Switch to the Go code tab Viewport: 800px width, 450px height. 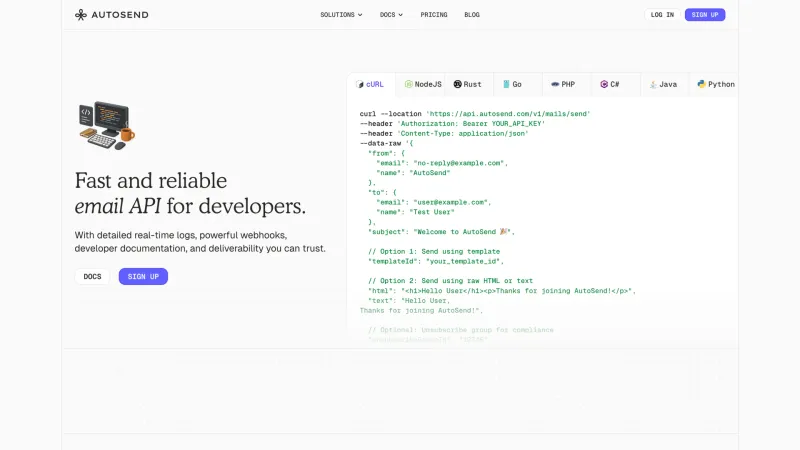click(517, 84)
